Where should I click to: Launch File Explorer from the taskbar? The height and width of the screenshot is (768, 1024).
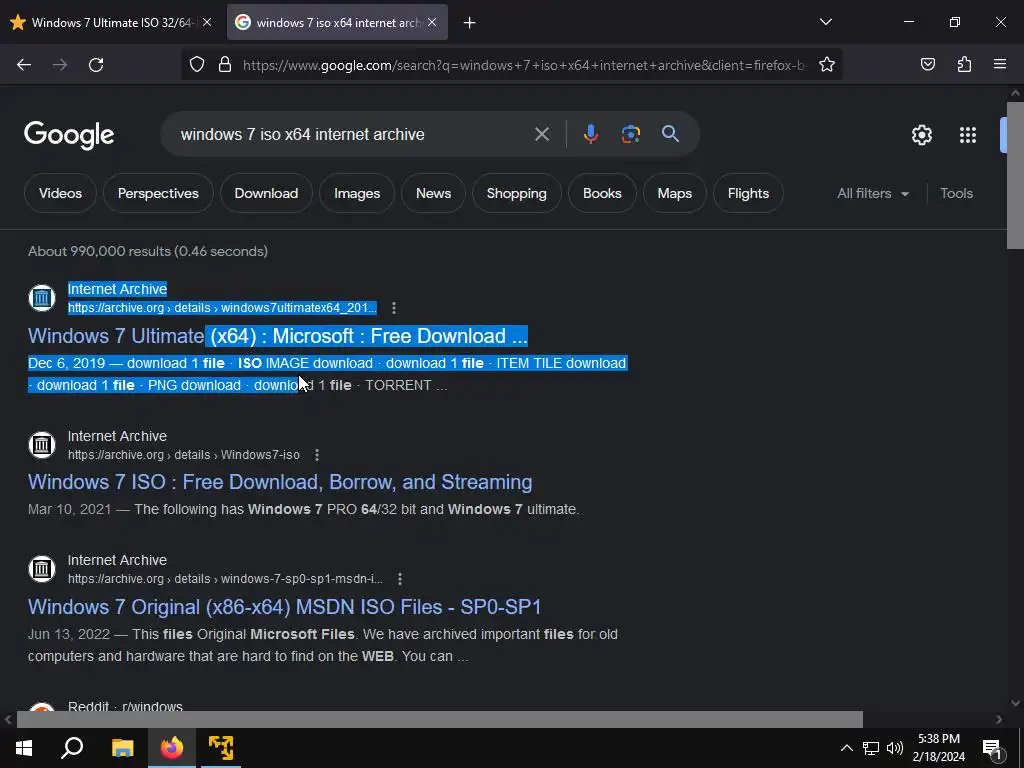122,748
